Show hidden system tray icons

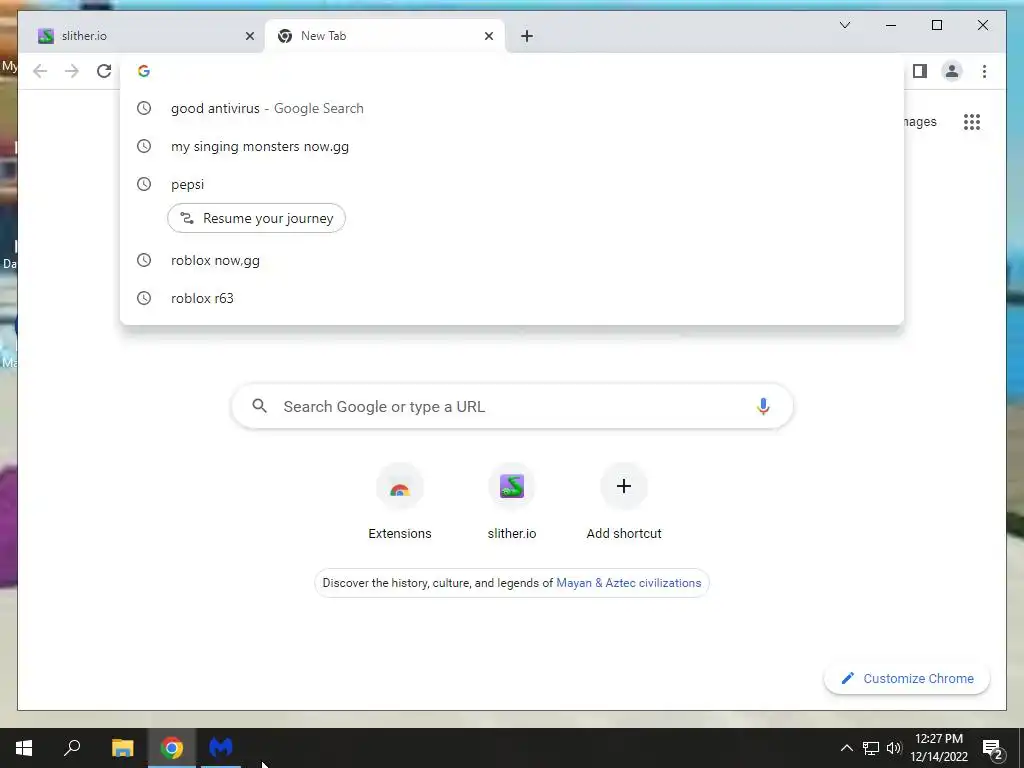846,748
